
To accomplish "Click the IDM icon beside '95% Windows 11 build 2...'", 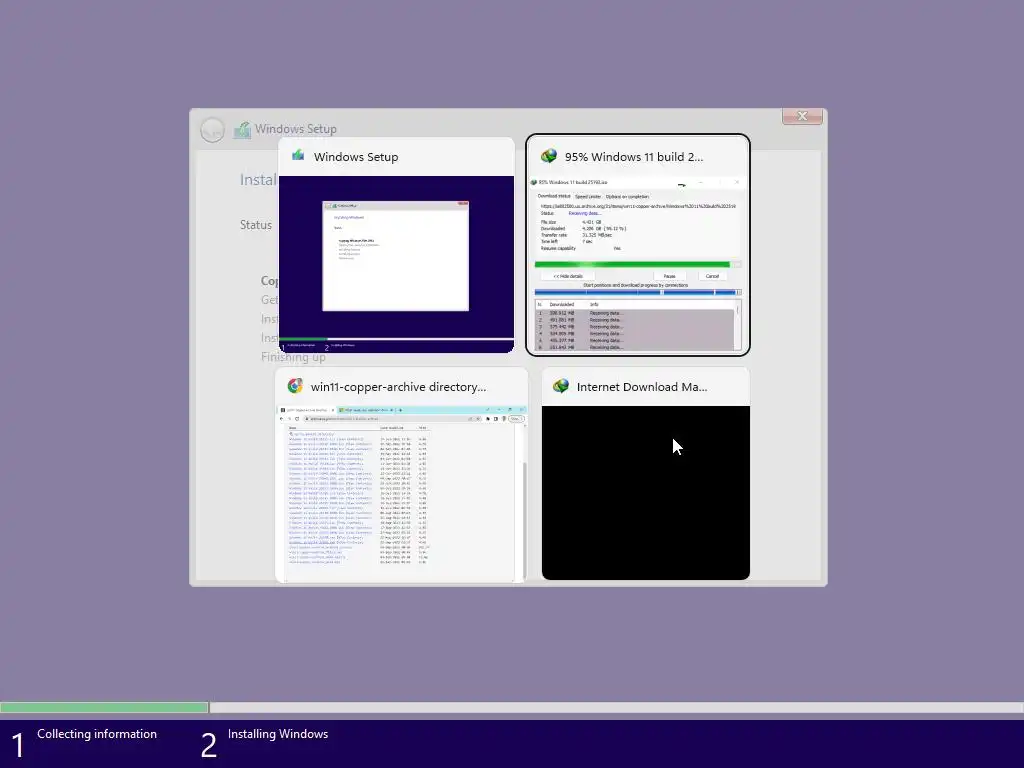I will tap(549, 156).
